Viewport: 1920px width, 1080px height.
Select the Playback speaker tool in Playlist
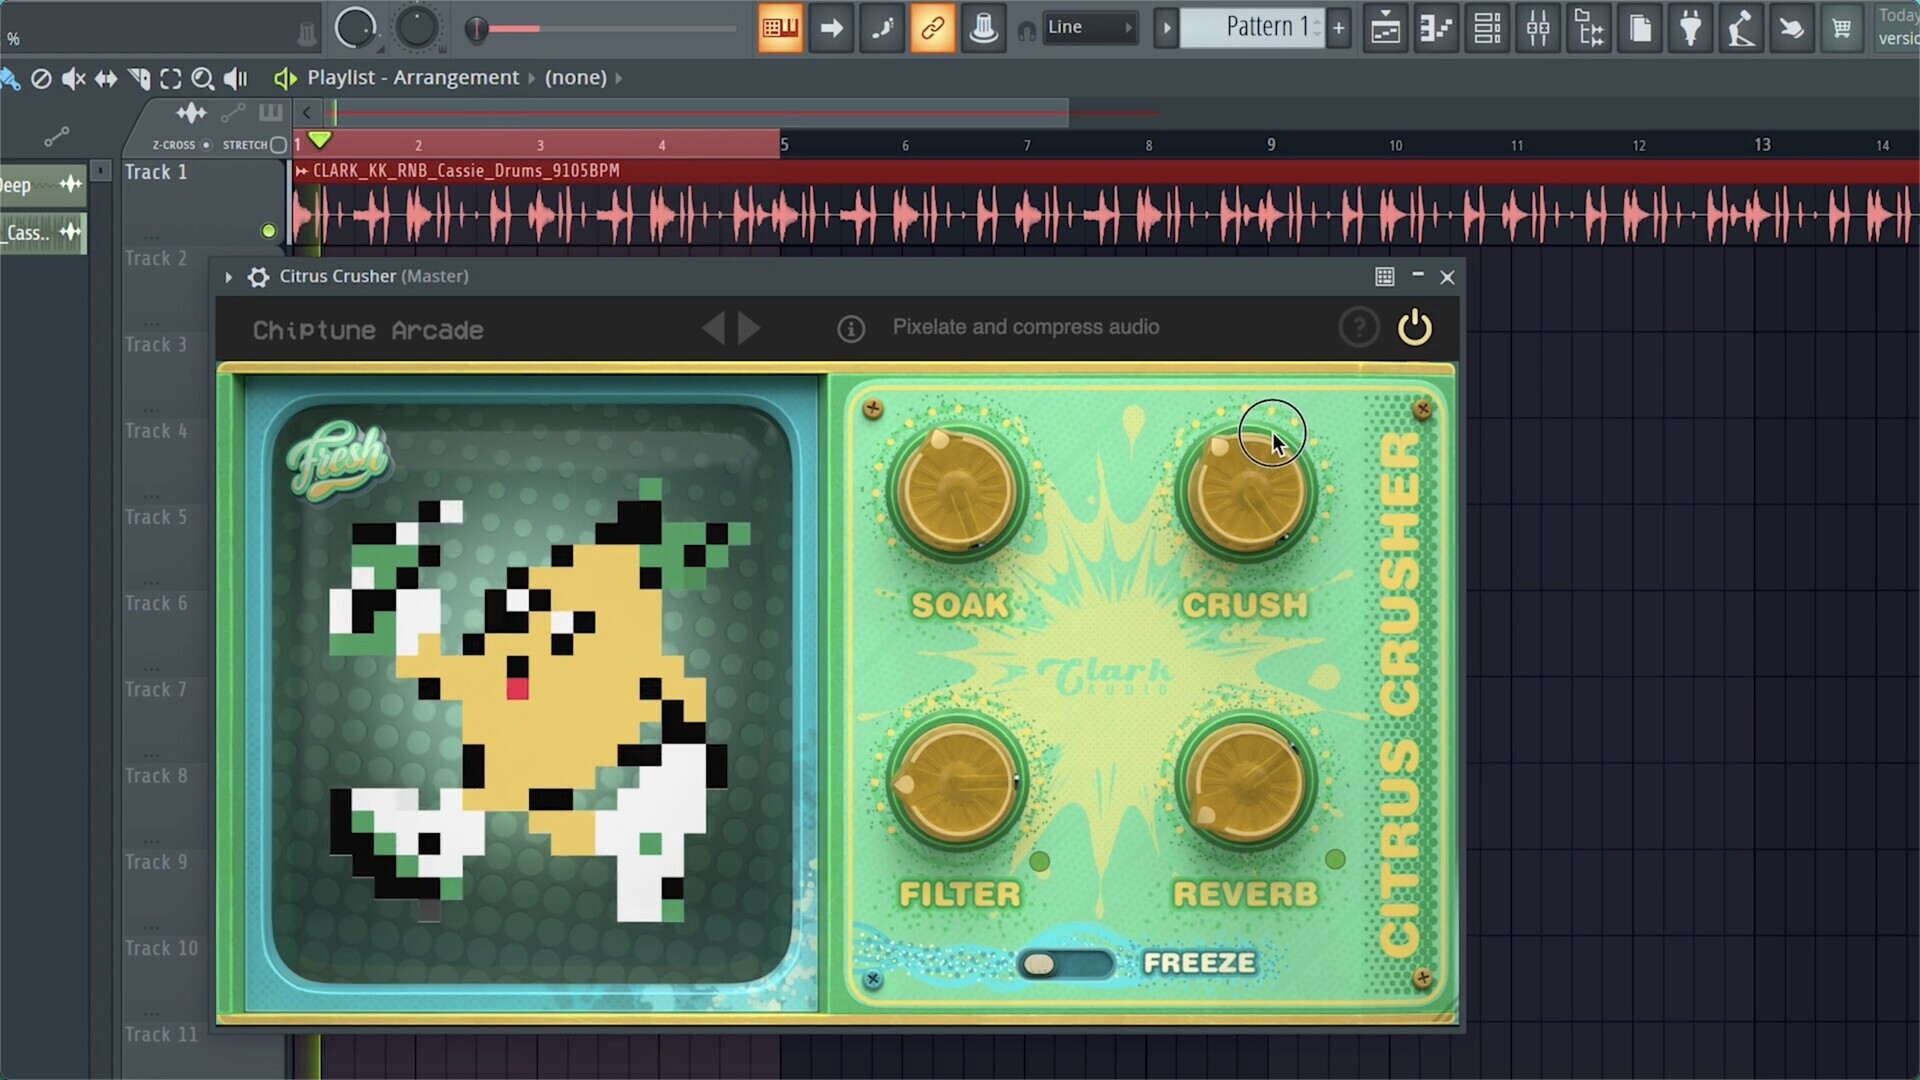coord(236,79)
